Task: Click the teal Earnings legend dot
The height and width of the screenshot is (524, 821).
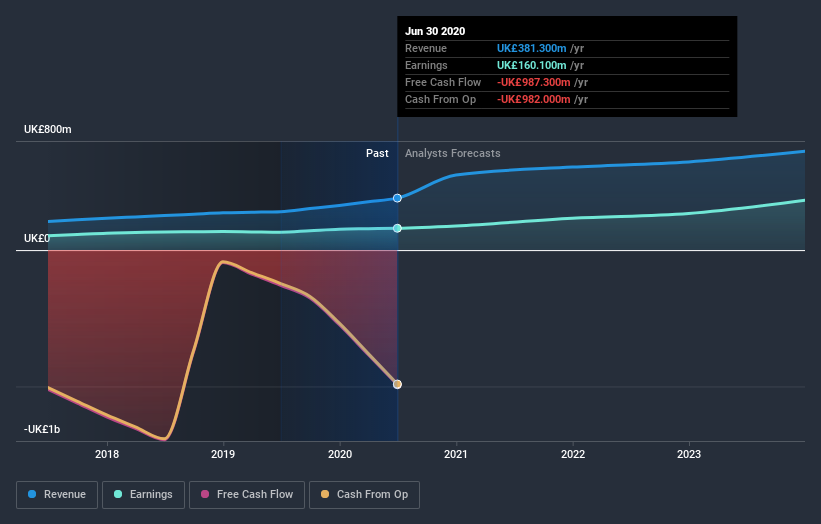Action: click(x=118, y=494)
